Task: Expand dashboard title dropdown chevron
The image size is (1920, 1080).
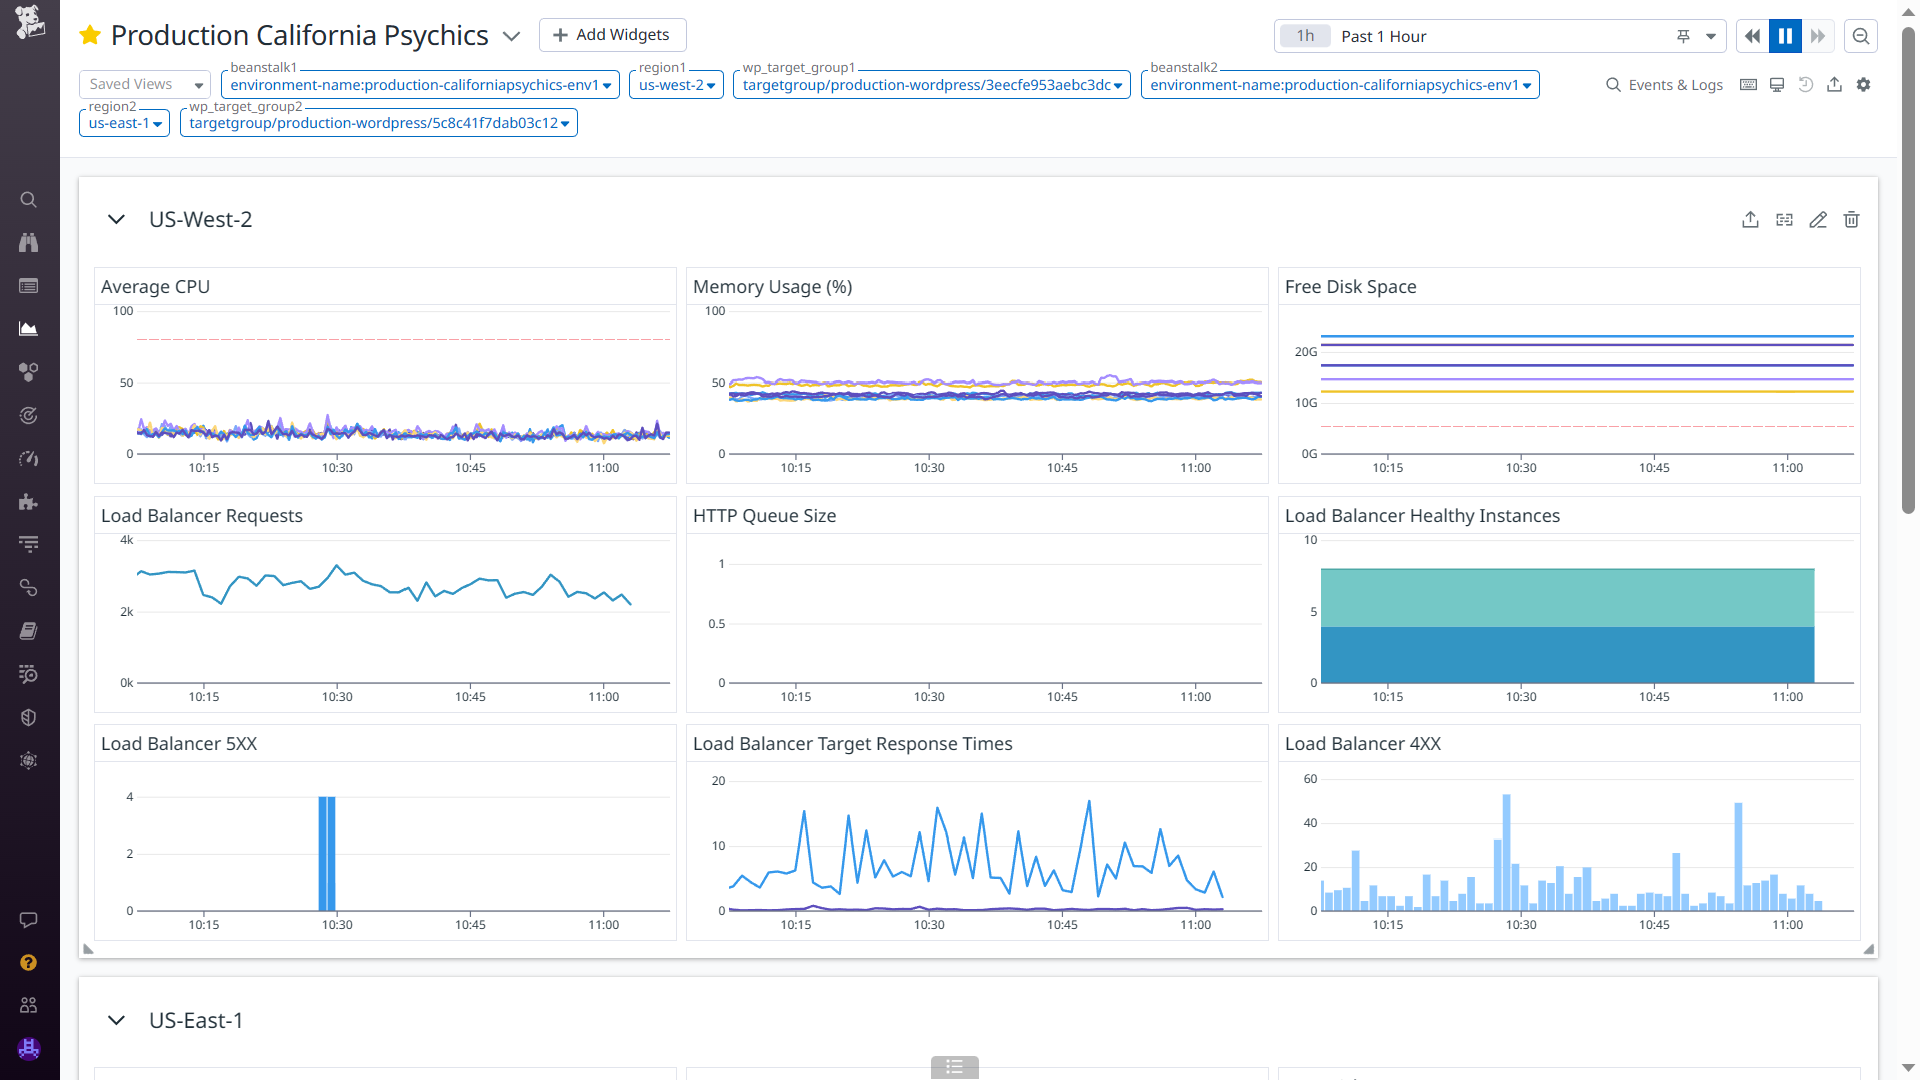Action: (x=512, y=36)
